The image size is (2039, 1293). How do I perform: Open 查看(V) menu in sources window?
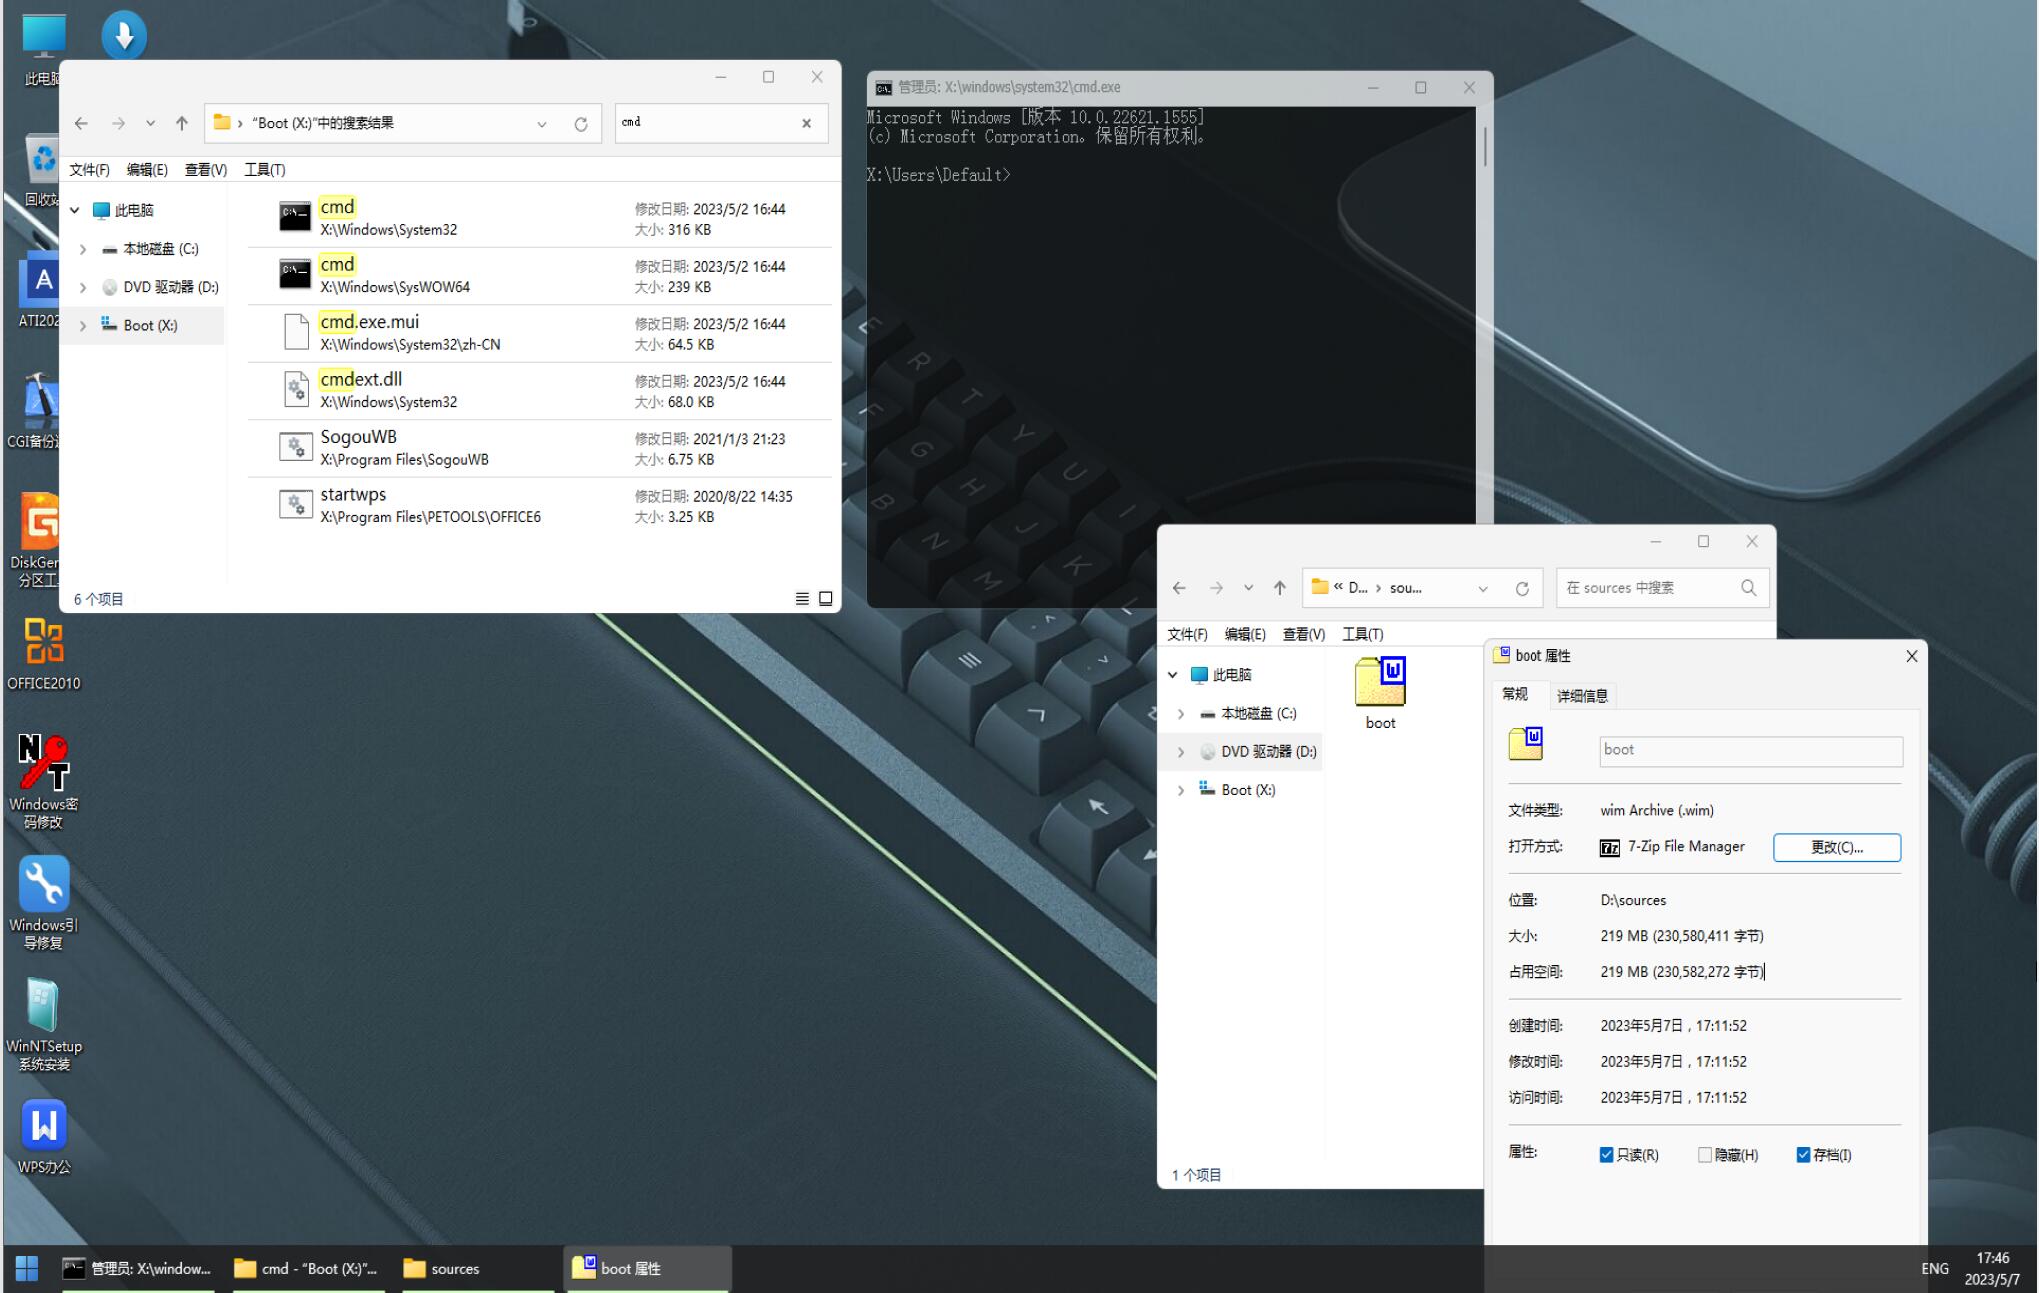point(1303,634)
